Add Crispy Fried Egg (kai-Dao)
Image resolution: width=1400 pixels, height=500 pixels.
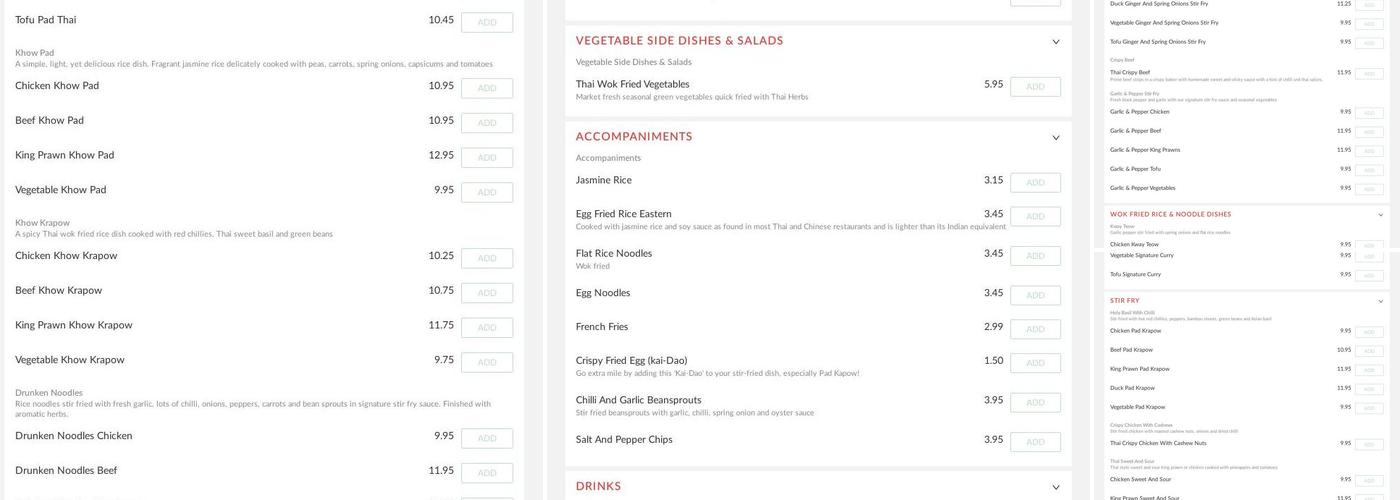1035,363
